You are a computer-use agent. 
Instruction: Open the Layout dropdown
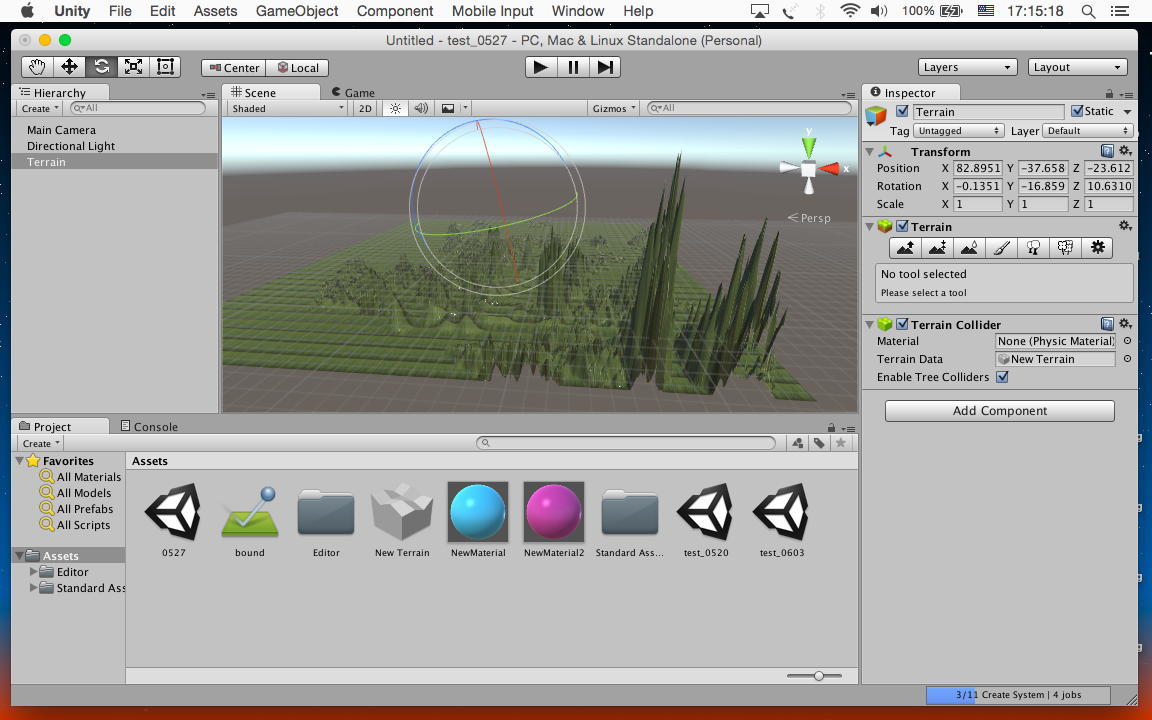[1077, 67]
